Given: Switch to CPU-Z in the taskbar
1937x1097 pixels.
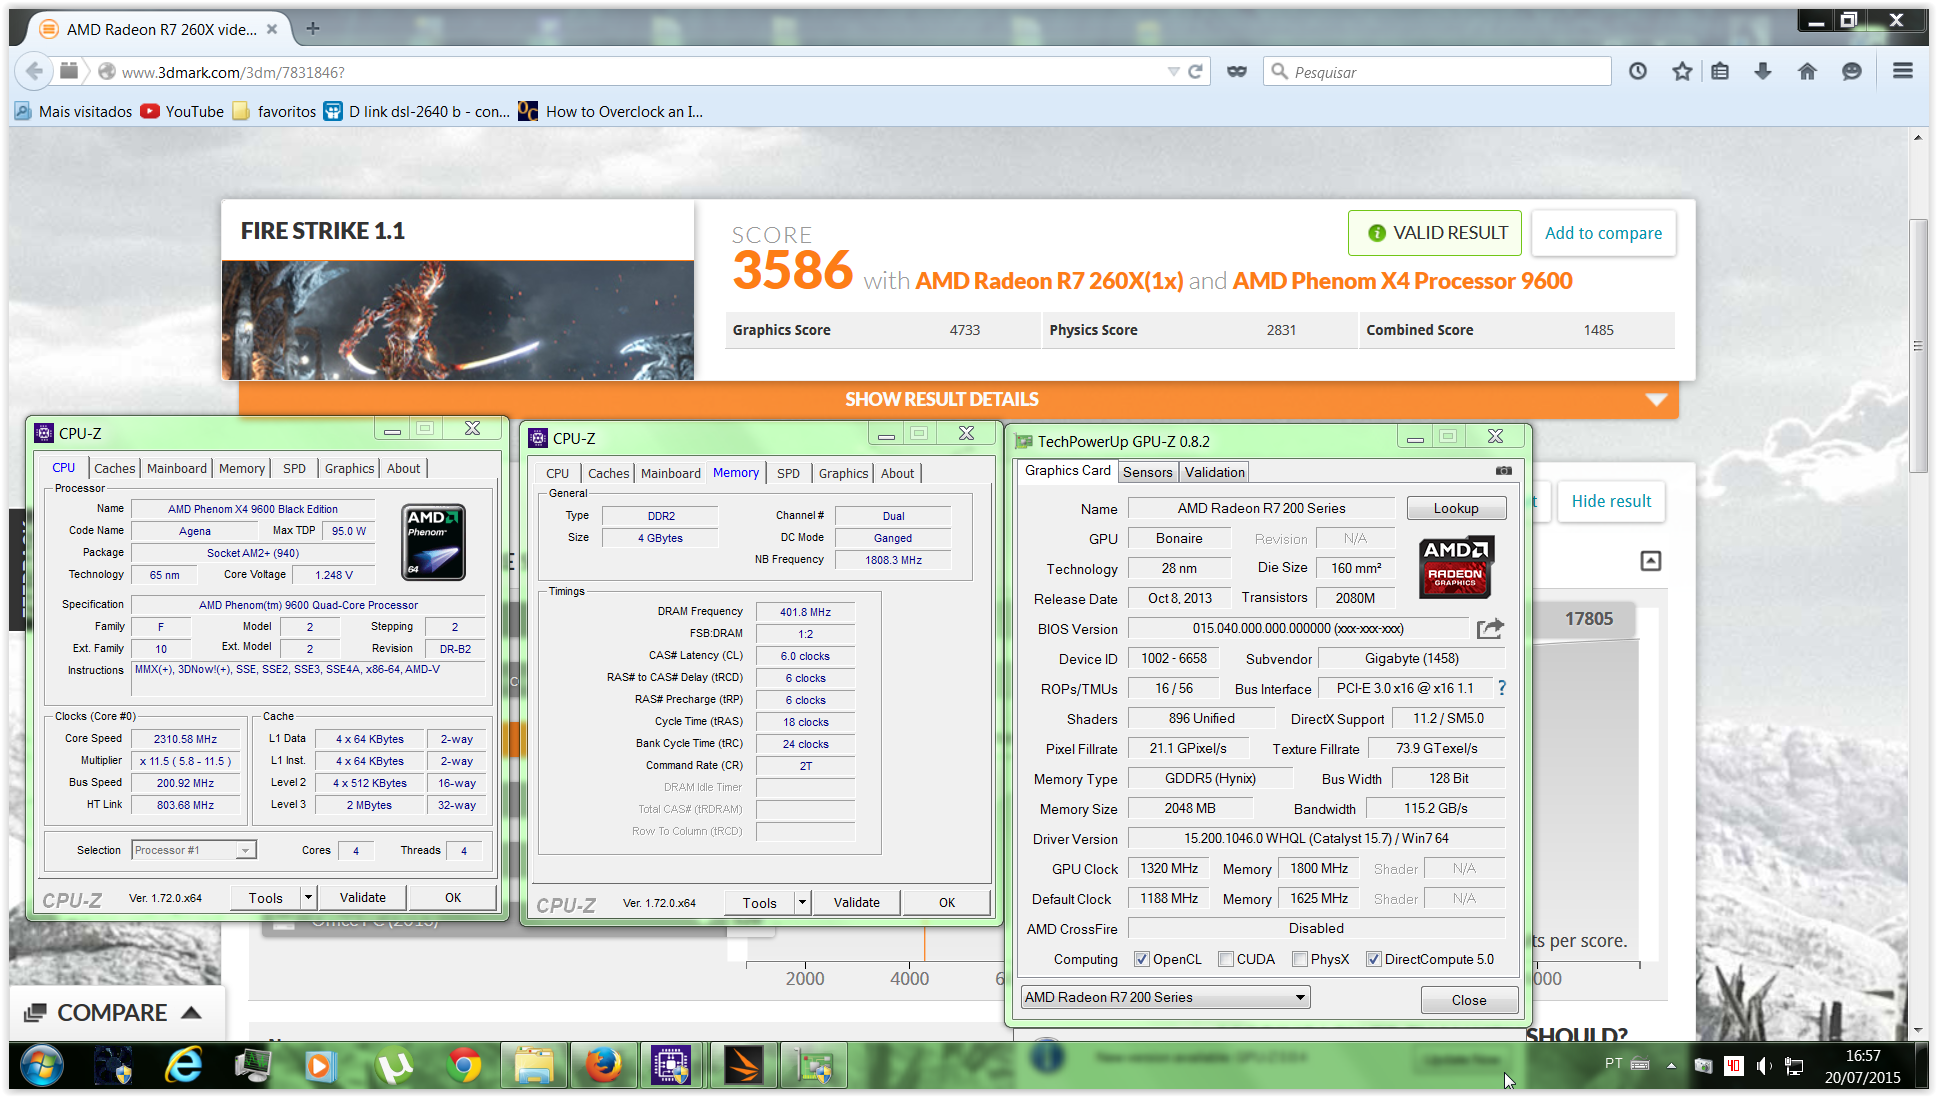Looking at the screenshot, I should [x=670, y=1066].
